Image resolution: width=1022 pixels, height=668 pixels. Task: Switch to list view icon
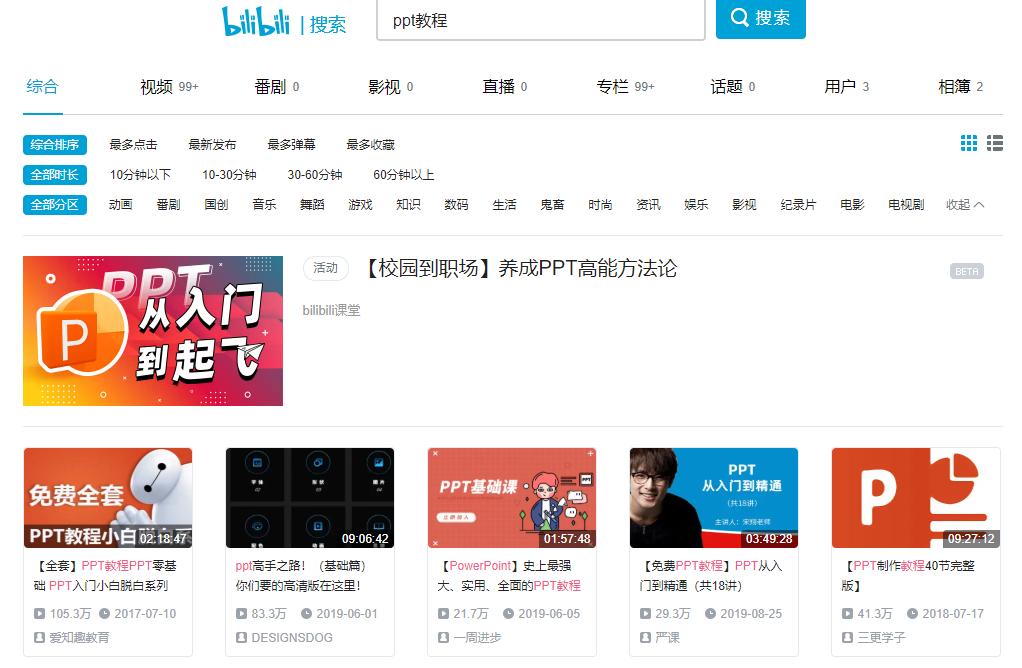[x=995, y=143]
